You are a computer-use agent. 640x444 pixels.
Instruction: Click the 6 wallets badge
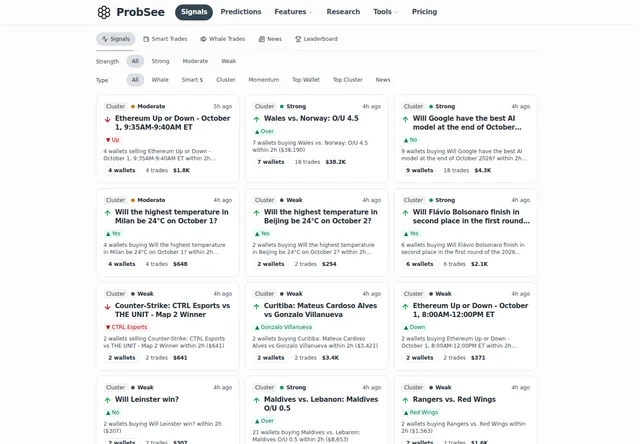click(420, 264)
